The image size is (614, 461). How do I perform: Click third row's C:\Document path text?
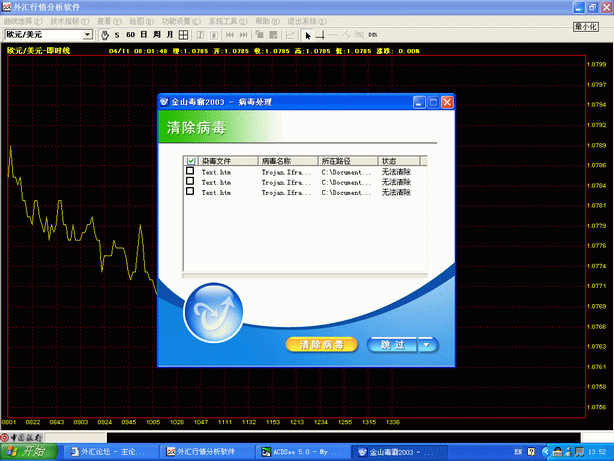[x=346, y=193]
